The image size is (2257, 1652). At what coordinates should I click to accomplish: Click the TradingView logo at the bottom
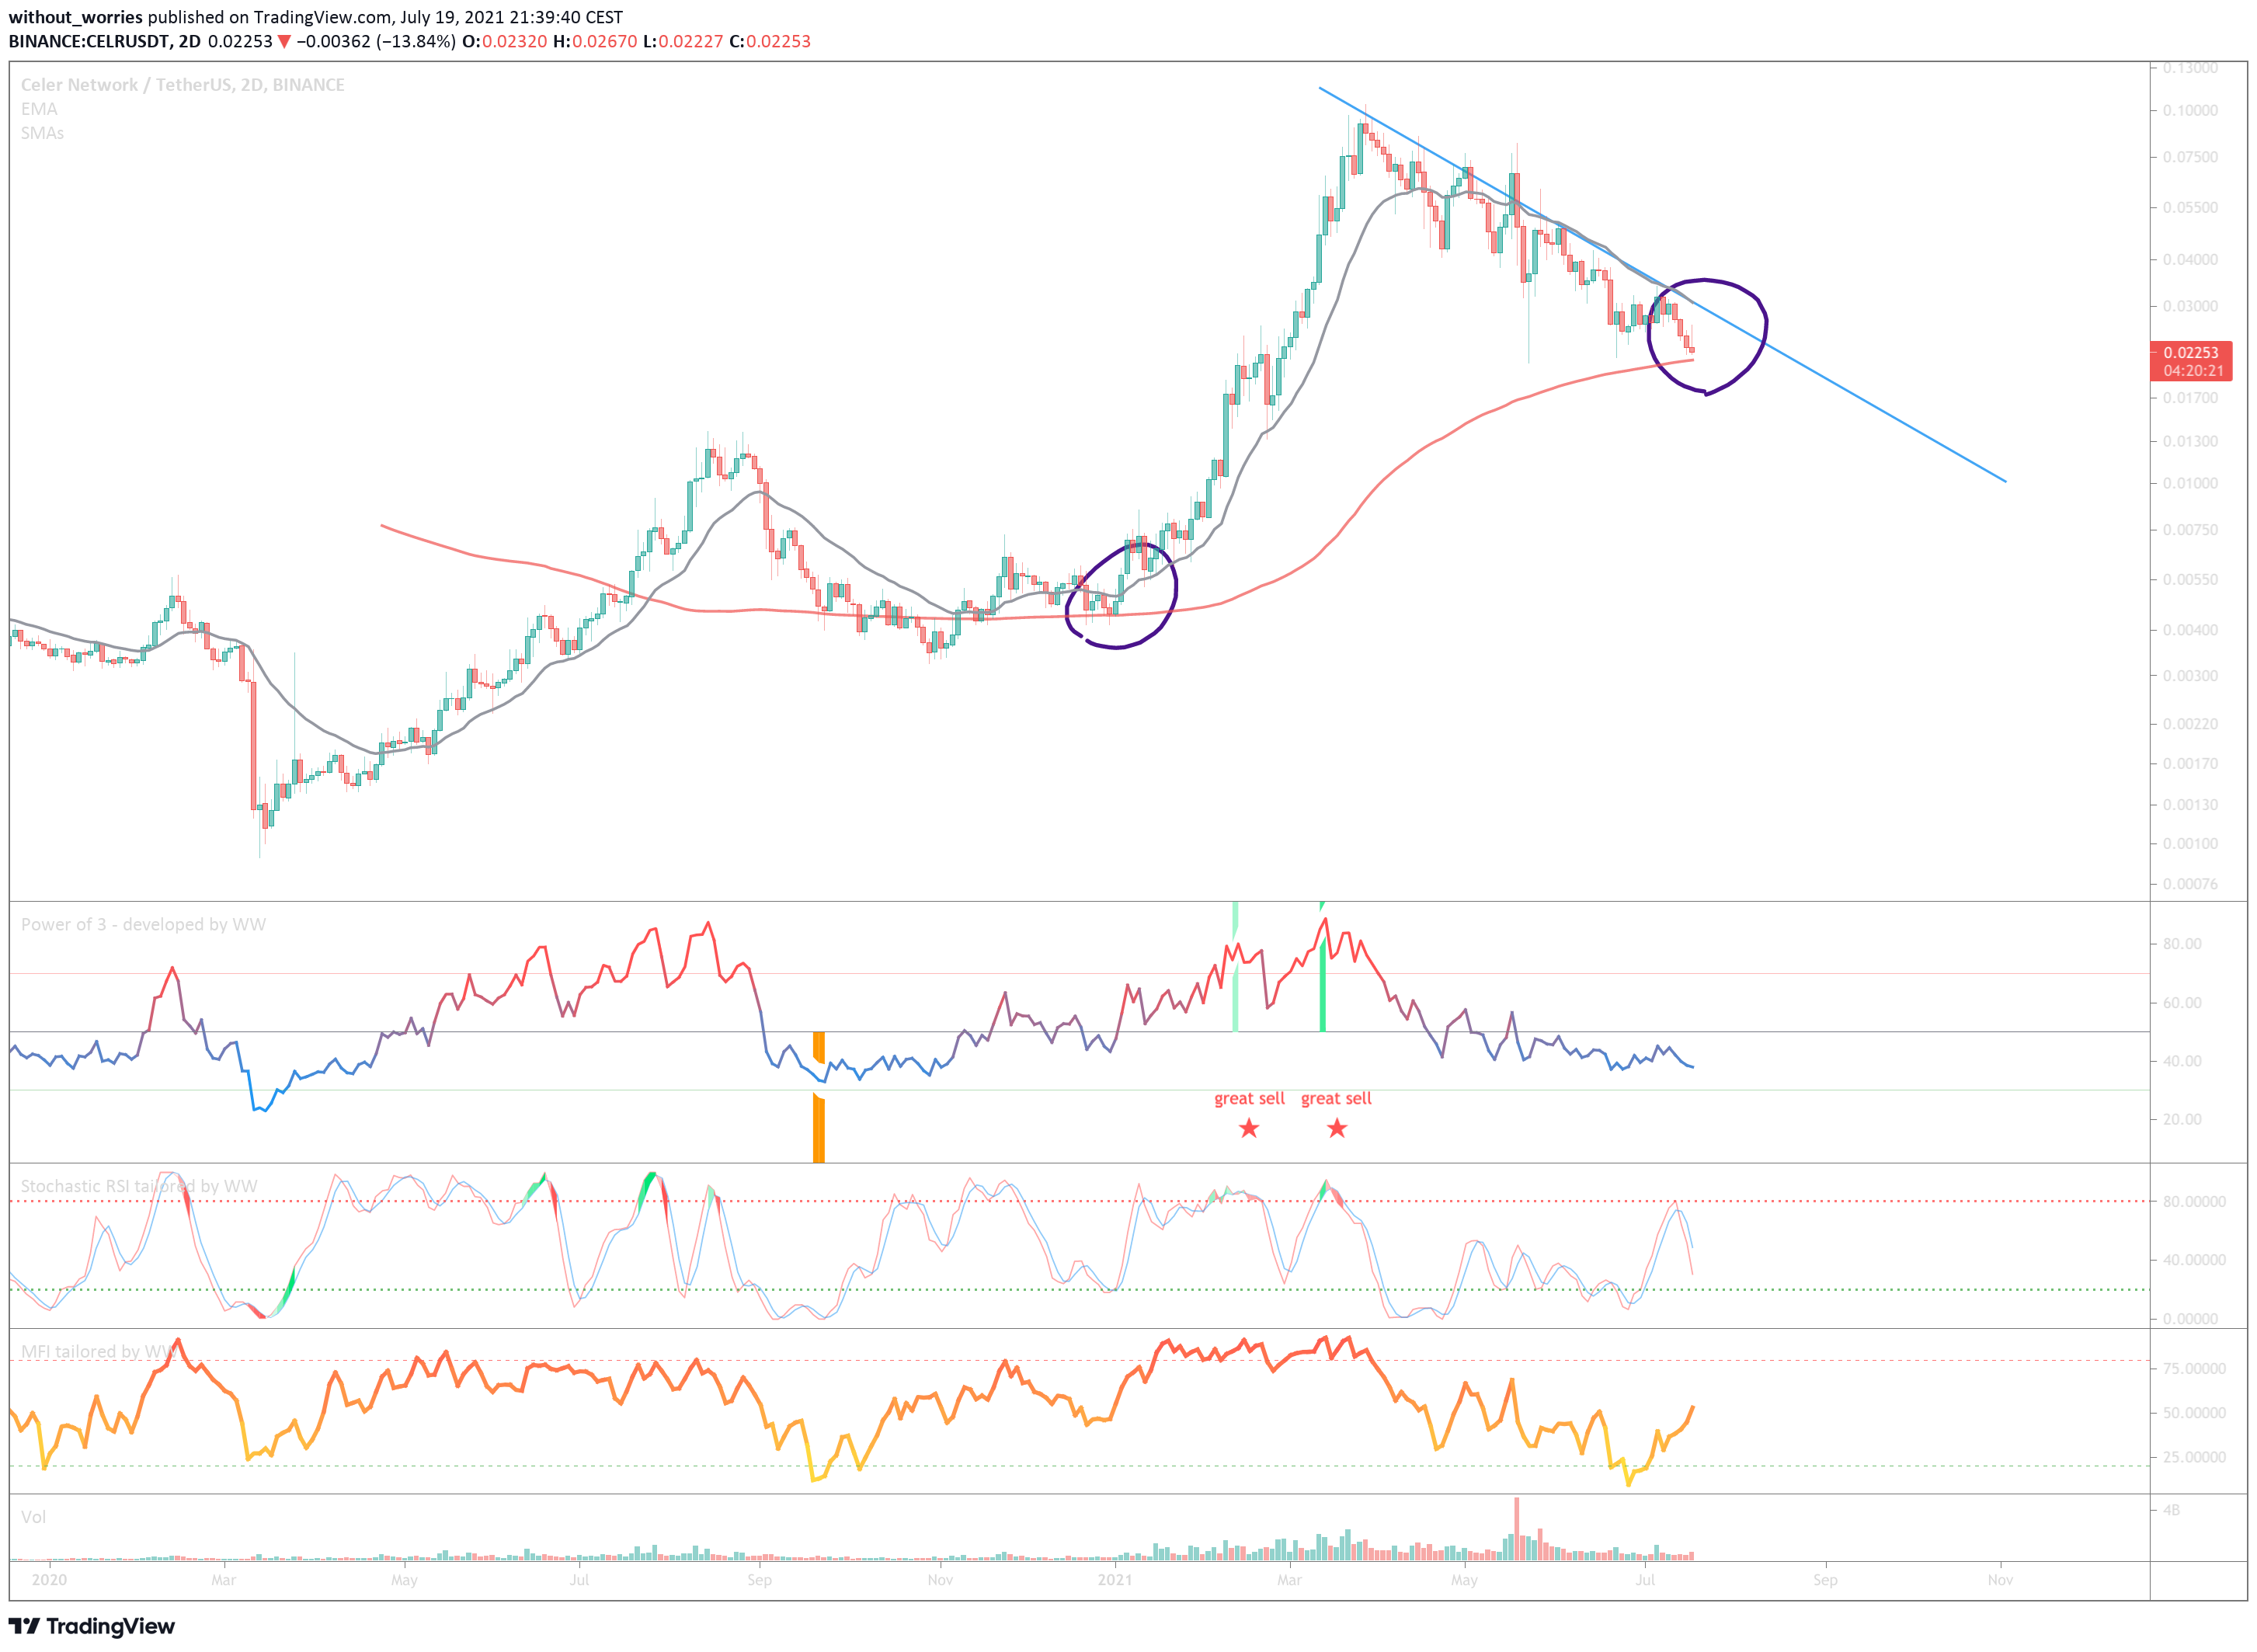pos(92,1626)
